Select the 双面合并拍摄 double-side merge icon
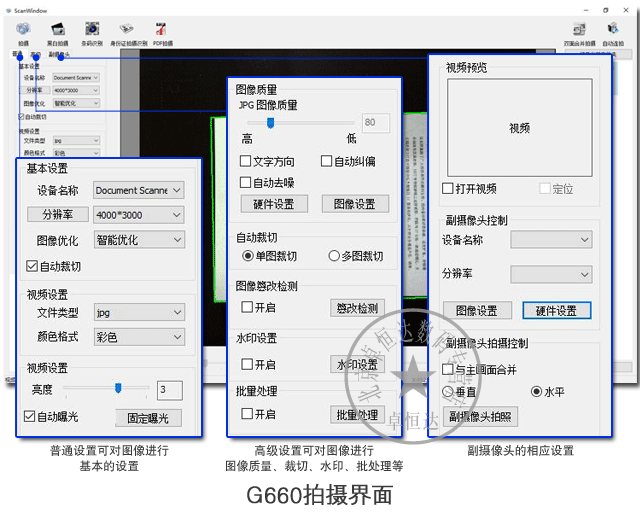Screen dimensions: 640x513 pos(579,29)
